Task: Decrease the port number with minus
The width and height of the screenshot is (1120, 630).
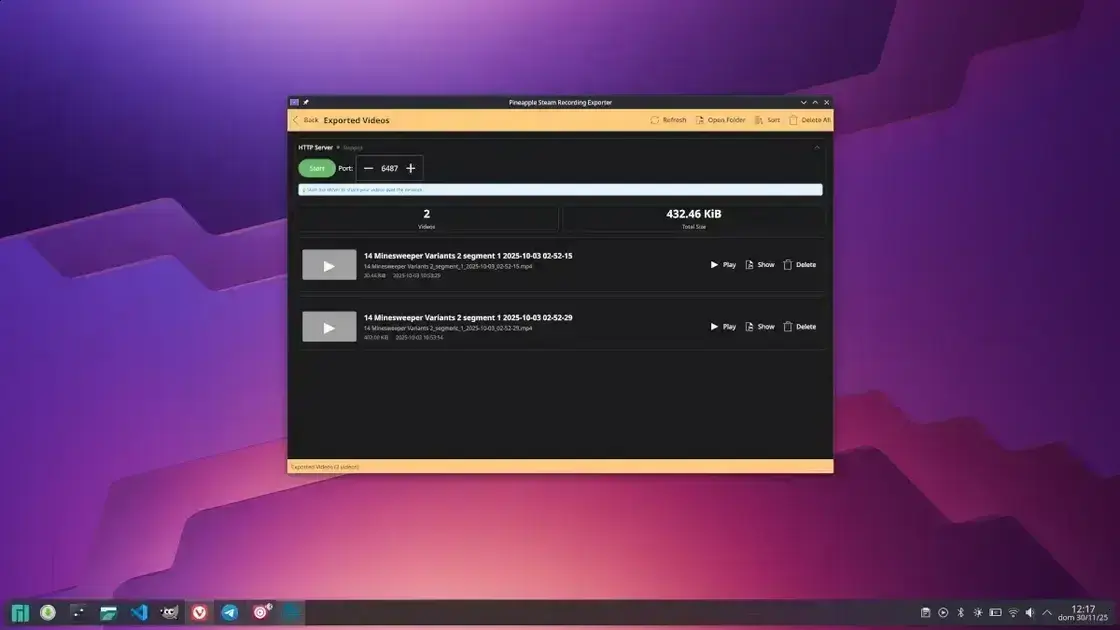Action: (x=369, y=169)
